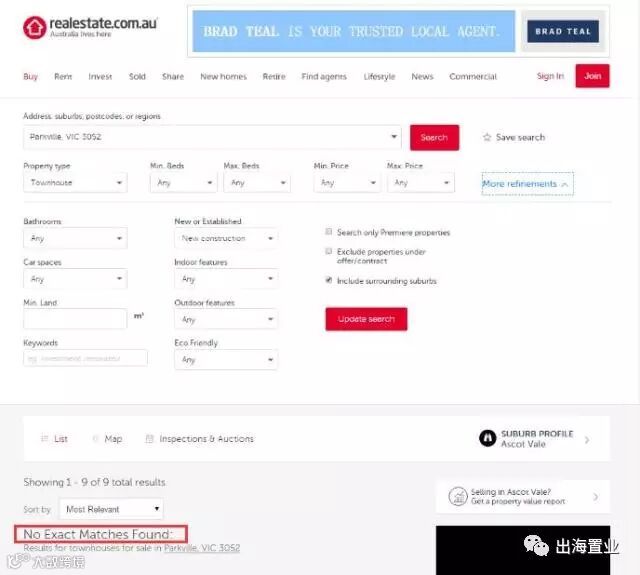
Task: Open the realestate.com.au home logo
Action: click(90, 27)
